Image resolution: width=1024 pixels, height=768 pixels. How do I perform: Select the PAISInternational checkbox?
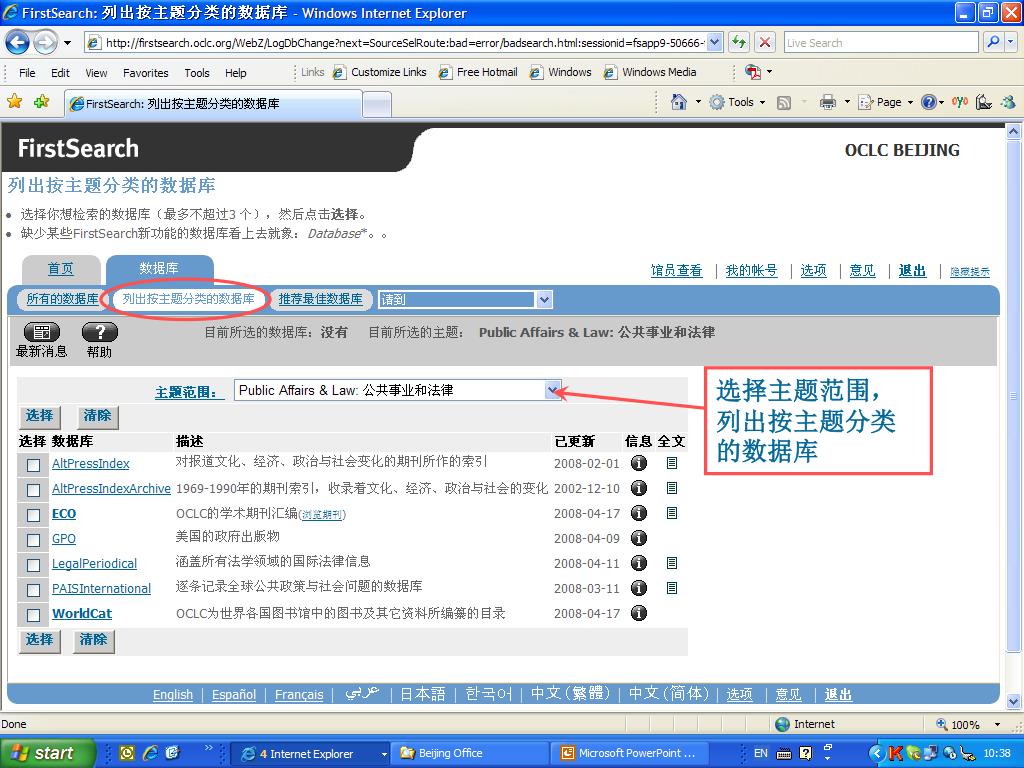[x=33, y=590]
